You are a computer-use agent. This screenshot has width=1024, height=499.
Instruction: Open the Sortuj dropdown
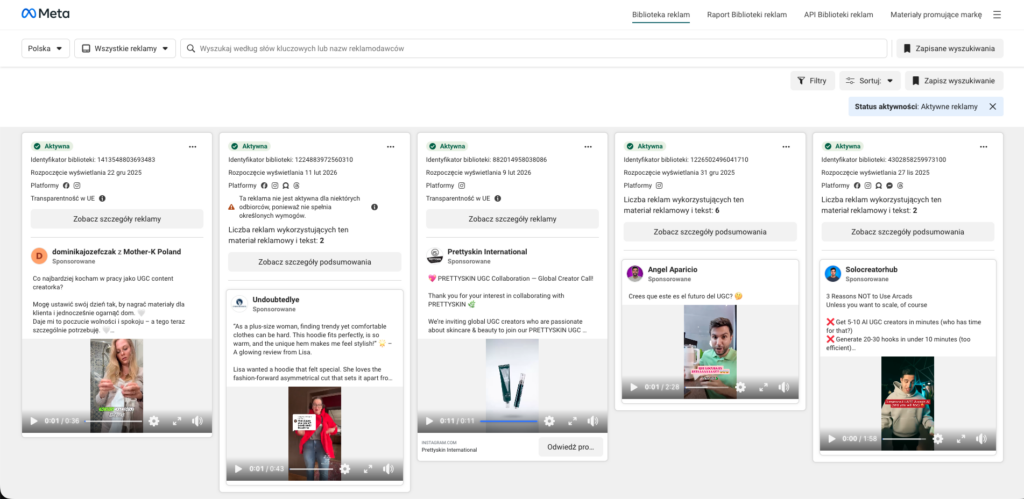point(869,81)
